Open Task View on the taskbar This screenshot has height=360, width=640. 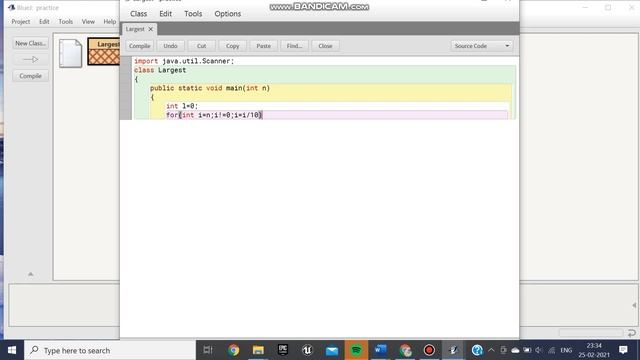(x=208, y=350)
